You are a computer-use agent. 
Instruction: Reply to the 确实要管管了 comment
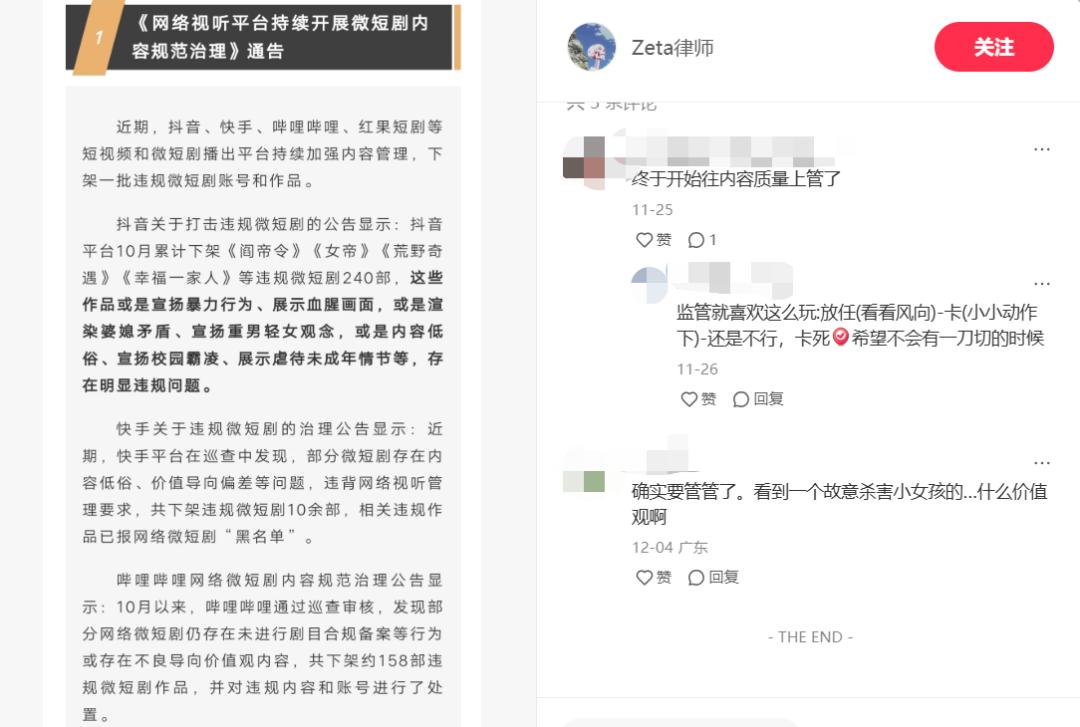pos(713,577)
